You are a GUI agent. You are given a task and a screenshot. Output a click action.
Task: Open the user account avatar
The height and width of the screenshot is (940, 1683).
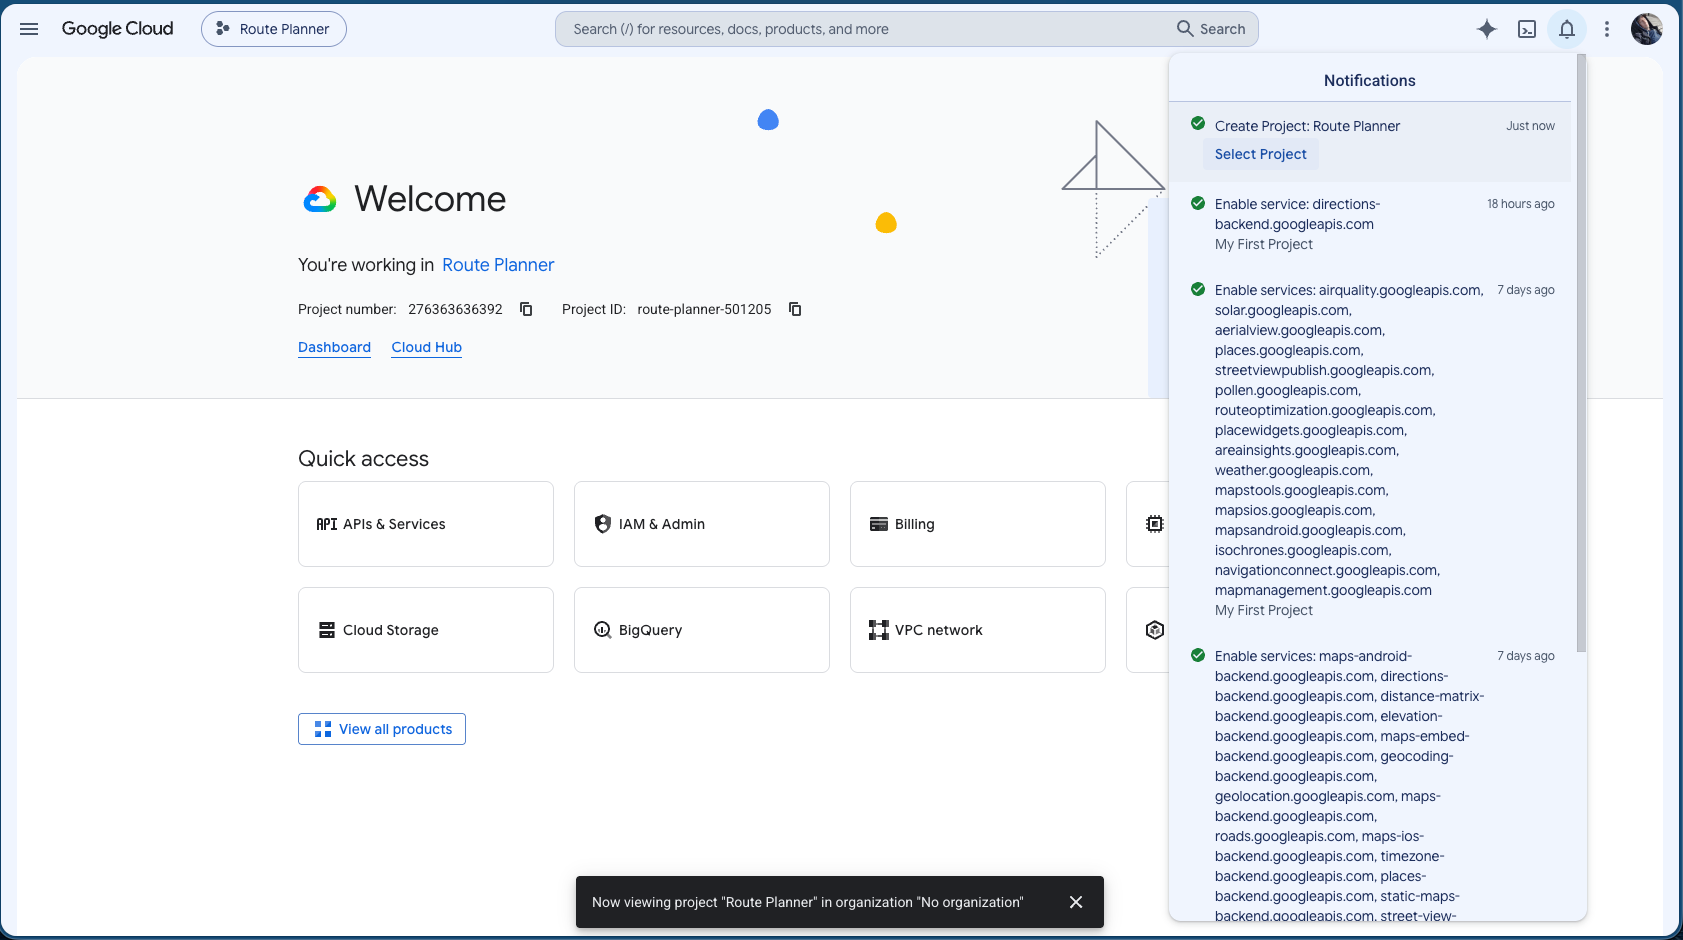pyautogui.click(x=1647, y=29)
